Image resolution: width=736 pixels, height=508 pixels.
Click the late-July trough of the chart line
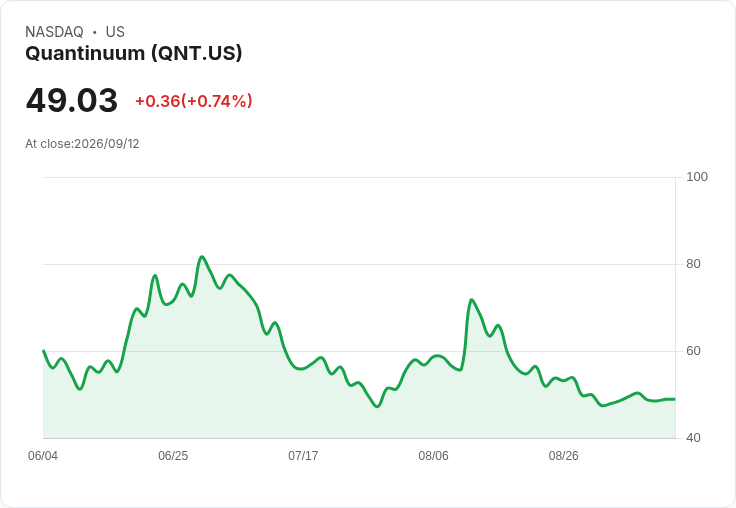point(377,407)
